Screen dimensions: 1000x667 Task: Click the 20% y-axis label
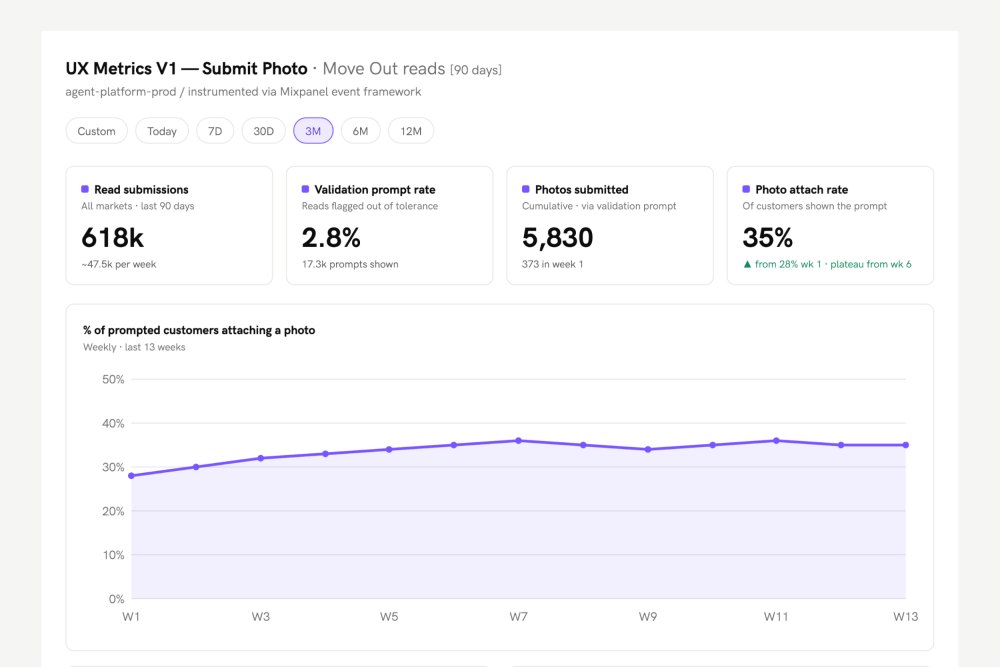tap(113, 511)
